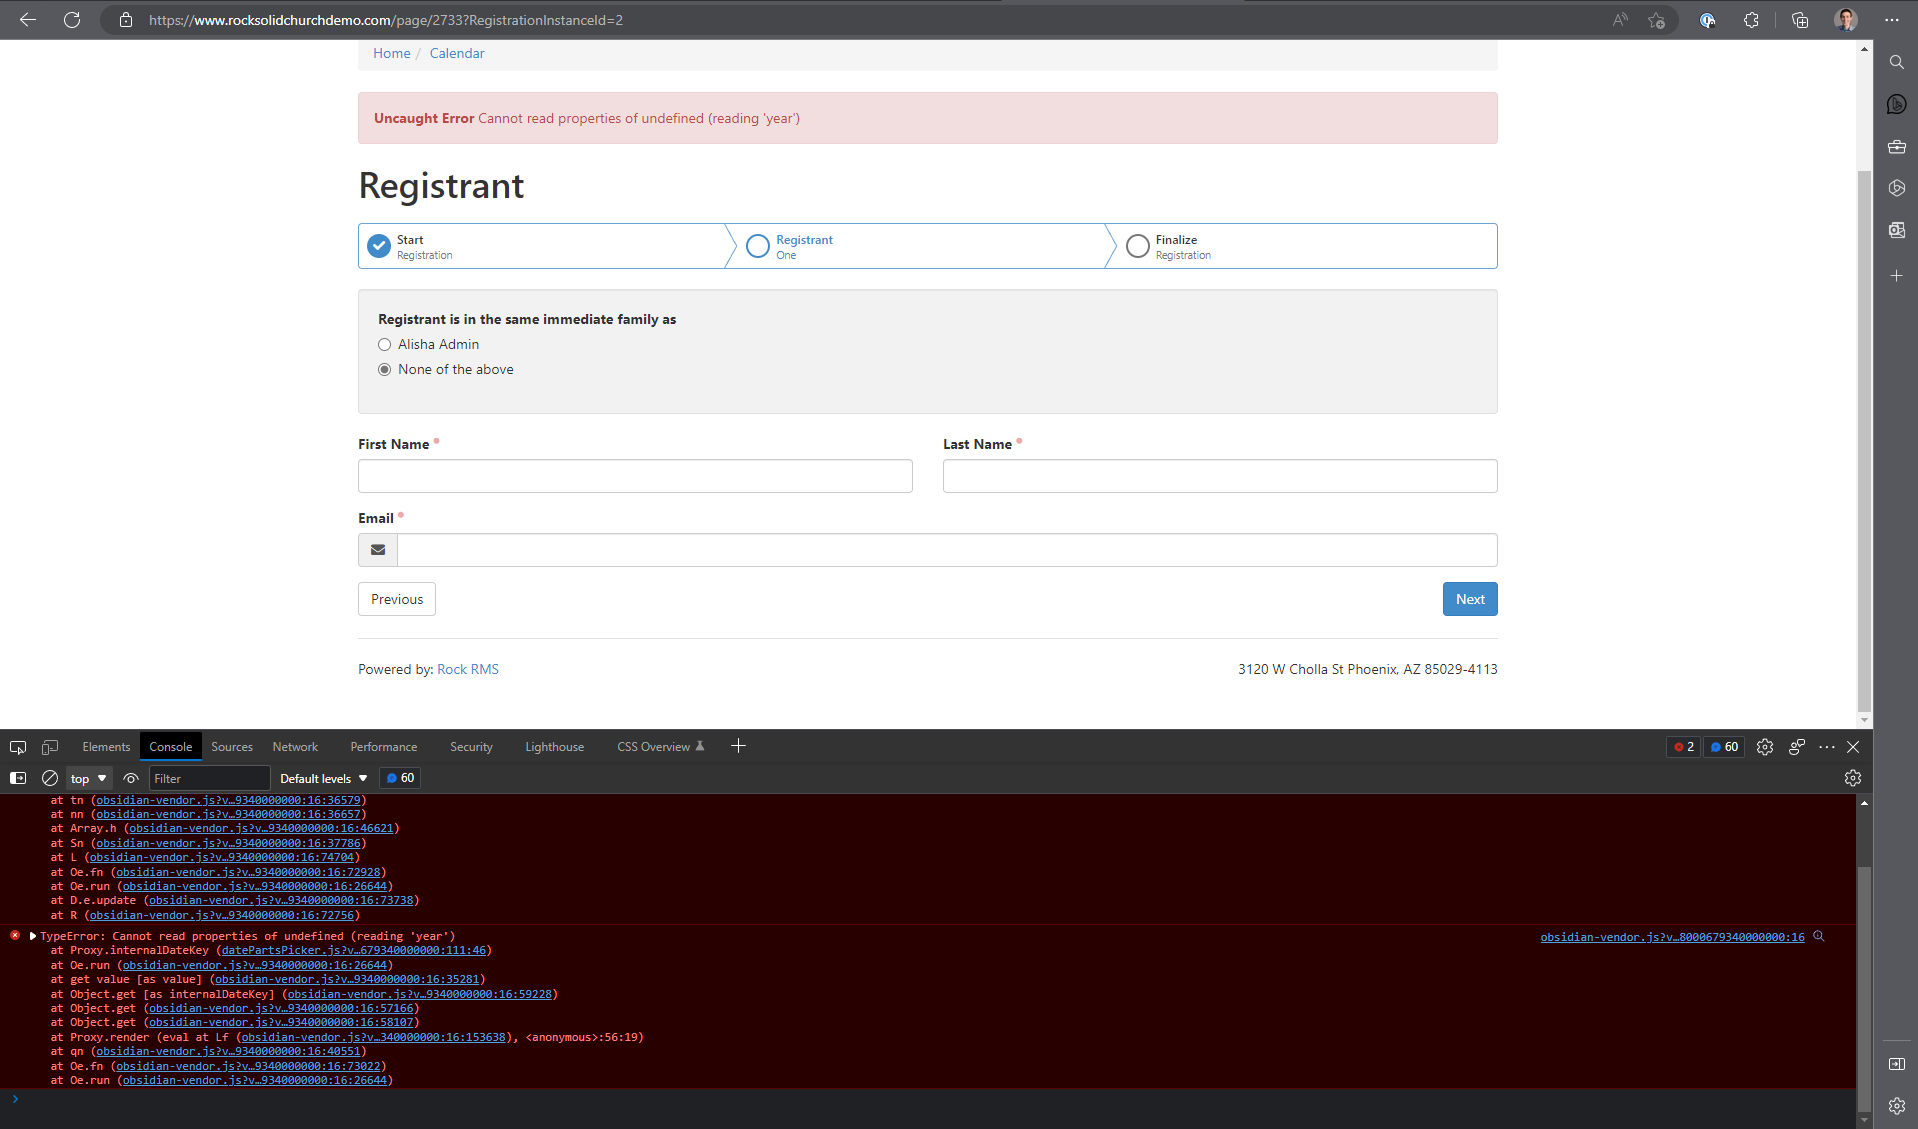Focus the Email input field
1918x1129 pixels.
click(x=947, y=550)
